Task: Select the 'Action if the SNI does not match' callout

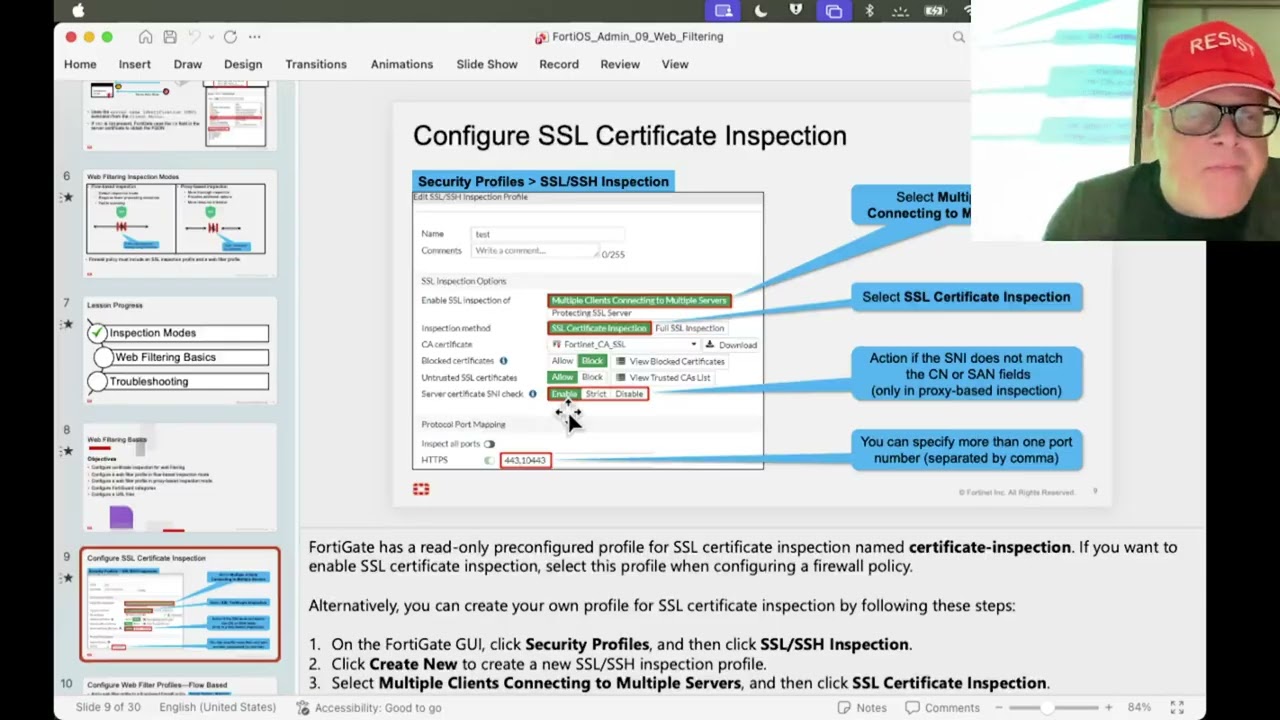Action: click(x=966, y=374)
